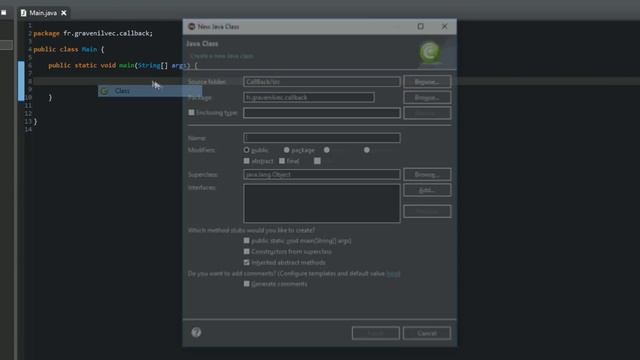Click the Cancel button in dialog
Image resolution: width=640 pixels, height=360 pixels.
(427, 333)
